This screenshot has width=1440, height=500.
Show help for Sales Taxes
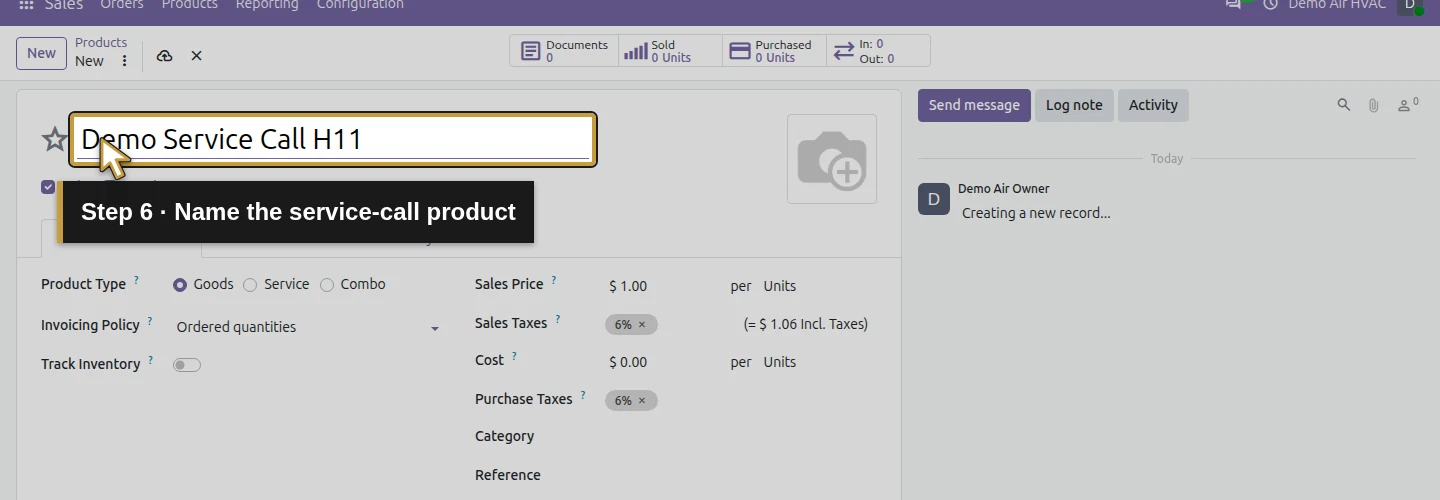(x=558, y=320)
